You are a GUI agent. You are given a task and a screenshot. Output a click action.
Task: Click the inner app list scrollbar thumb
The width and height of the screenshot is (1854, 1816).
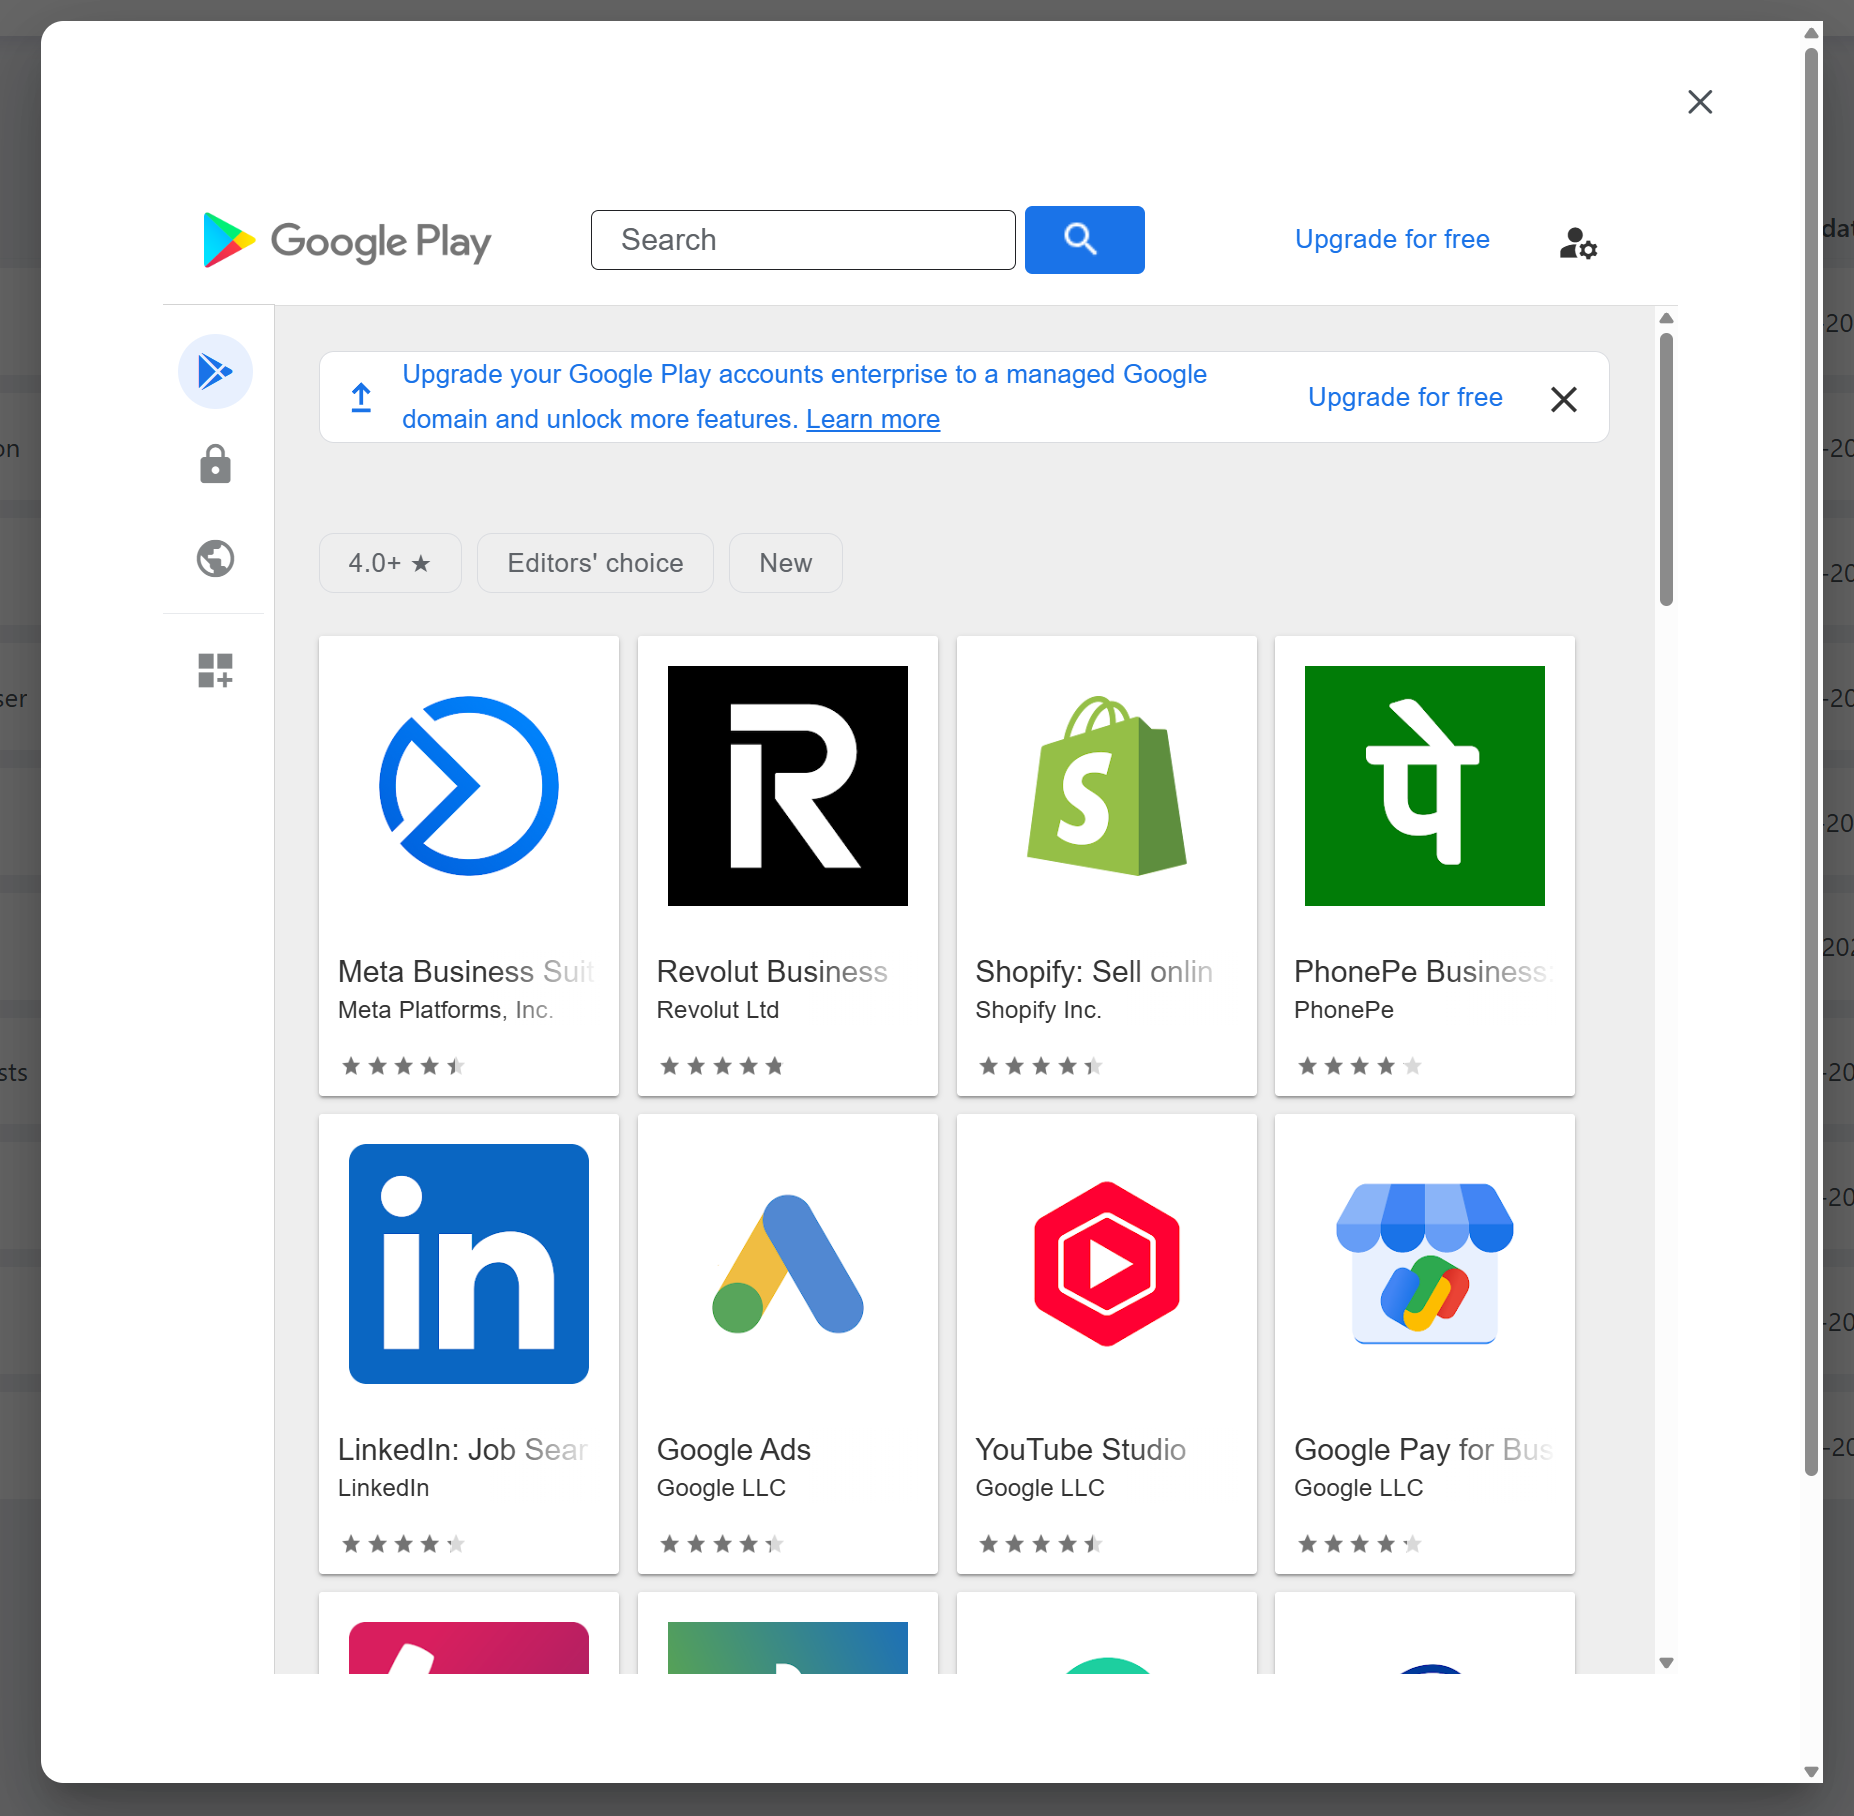1666,469
